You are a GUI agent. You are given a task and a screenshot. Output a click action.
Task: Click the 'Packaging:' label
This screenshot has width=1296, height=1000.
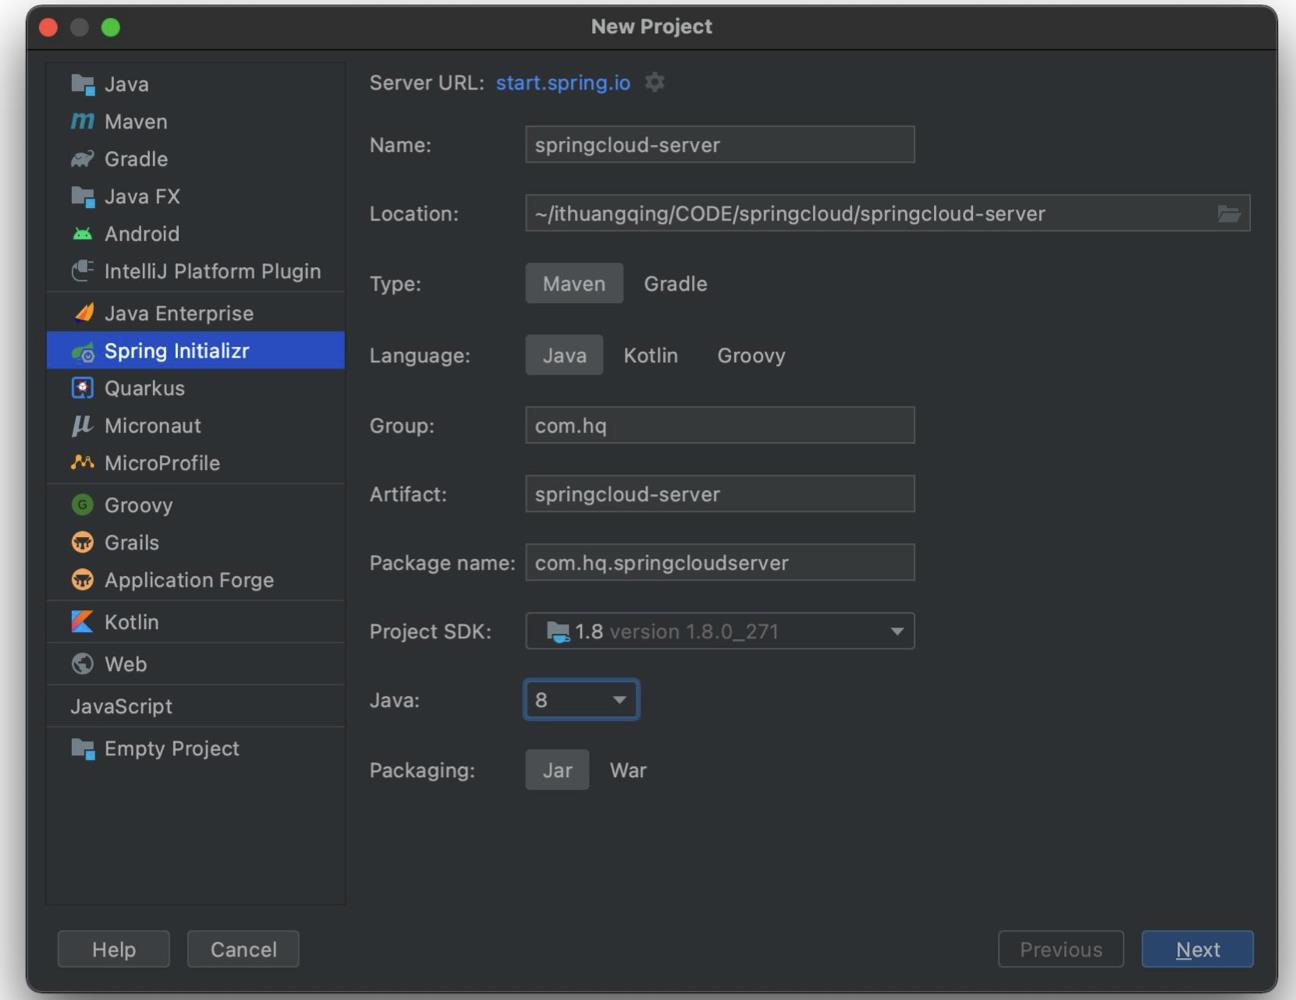pos(422,770)
